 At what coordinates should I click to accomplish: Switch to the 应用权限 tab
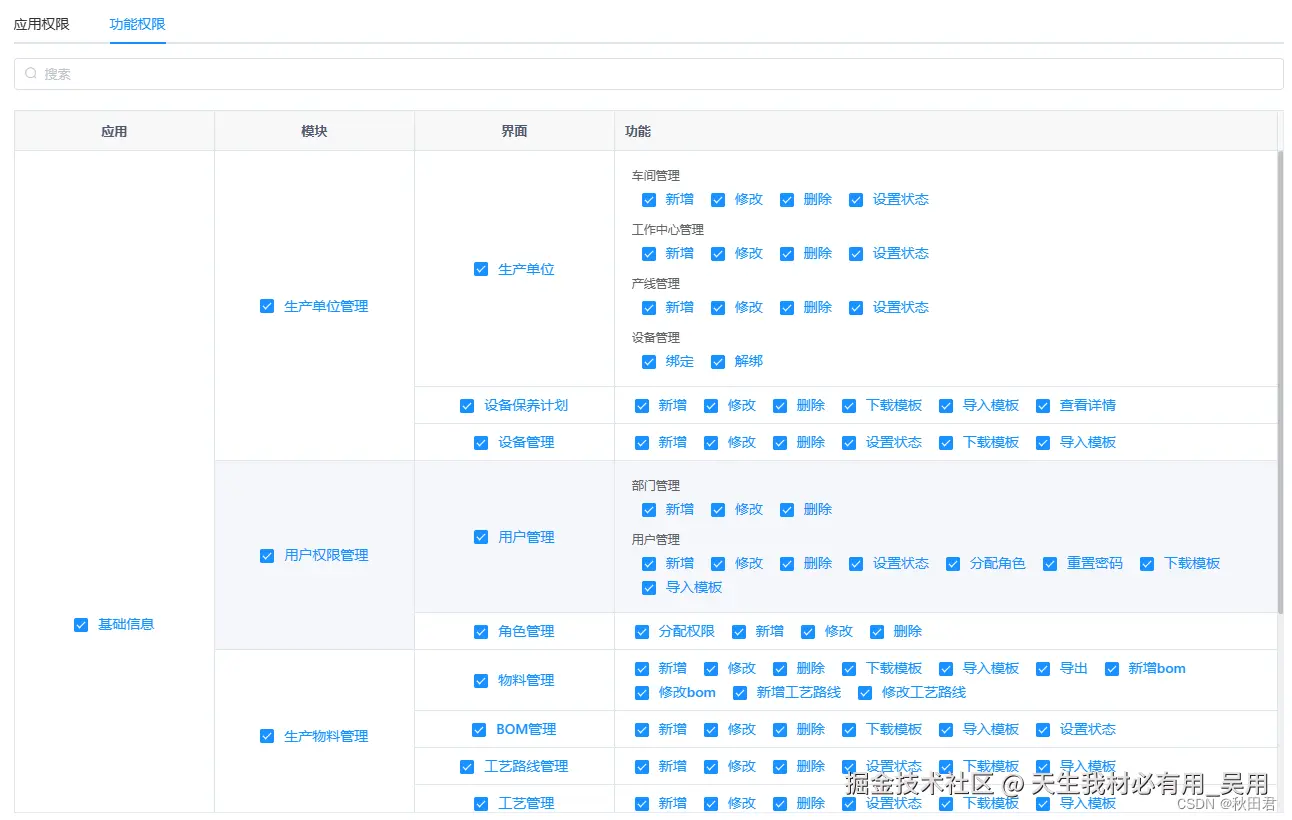point(42,24)
